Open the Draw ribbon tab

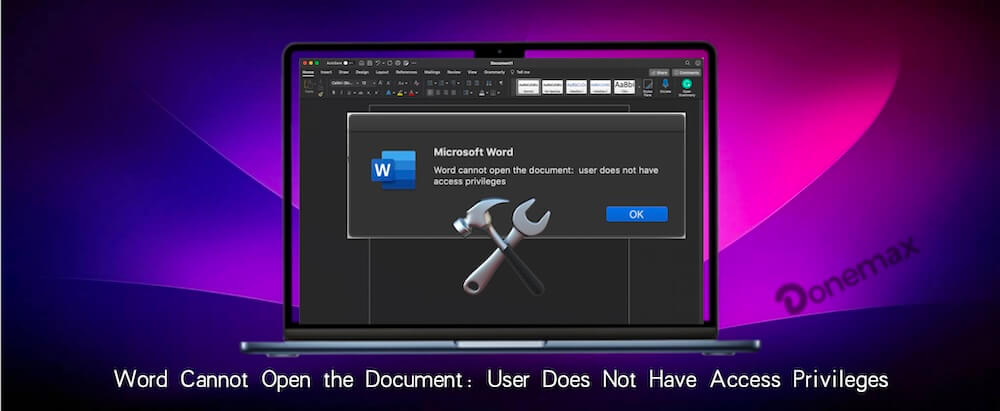coord(344,72)
